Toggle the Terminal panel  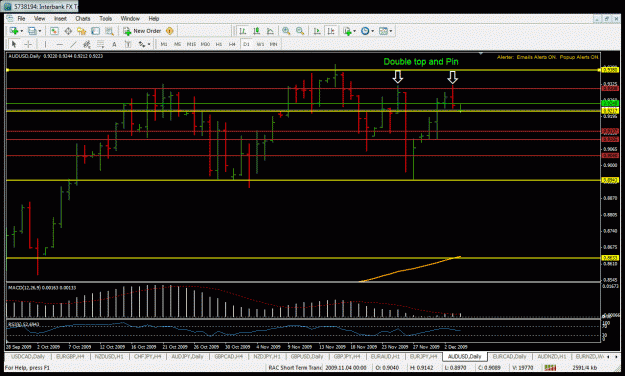[95, 31]
